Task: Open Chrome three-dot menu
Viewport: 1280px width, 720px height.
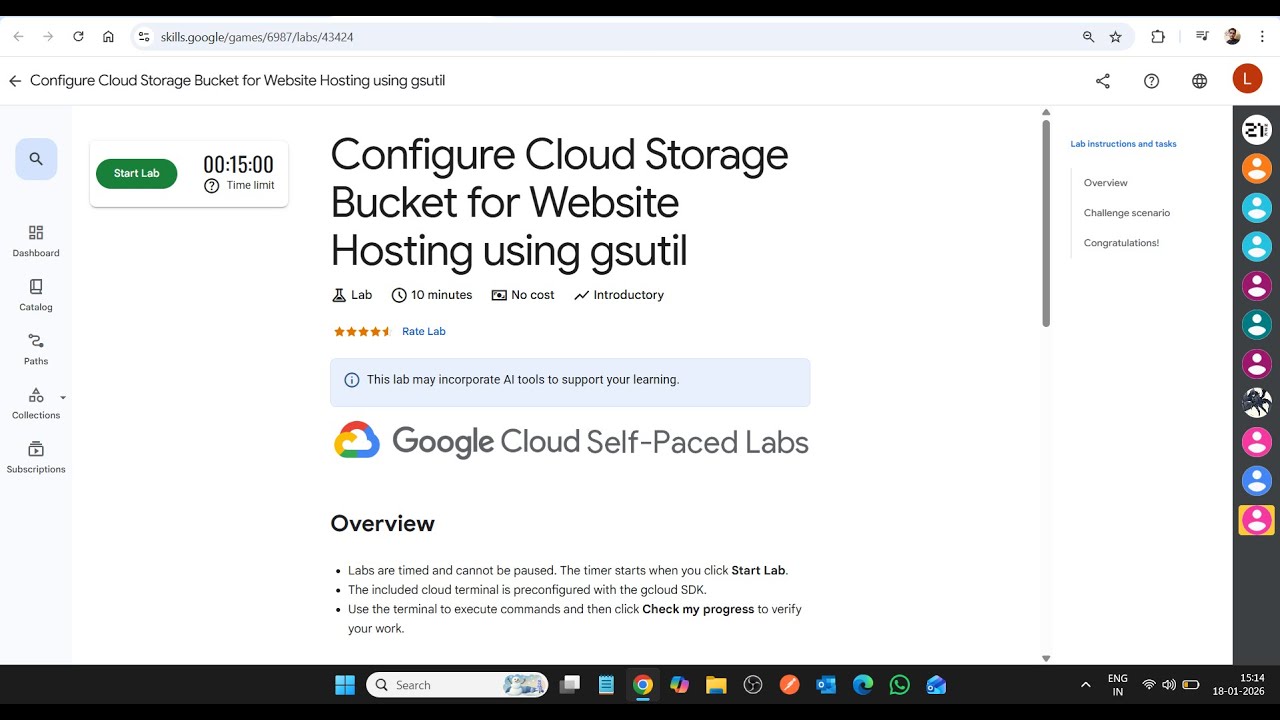Action: pyautogui.click(x=1262, y=37)
